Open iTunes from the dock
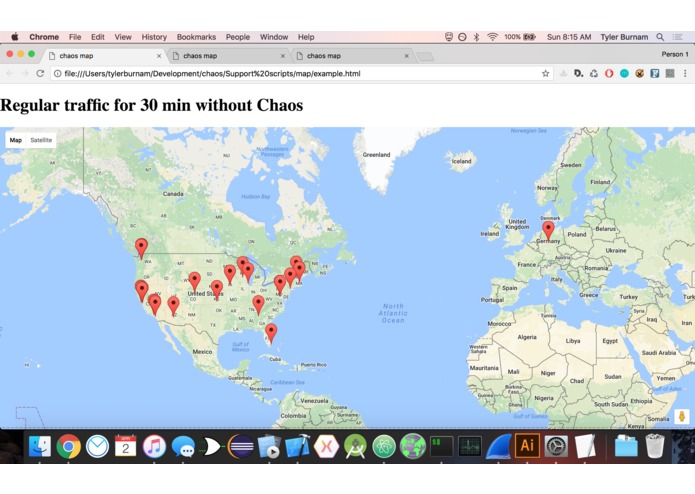The height and width of the screenshot is (494, 695). [154, 446]
